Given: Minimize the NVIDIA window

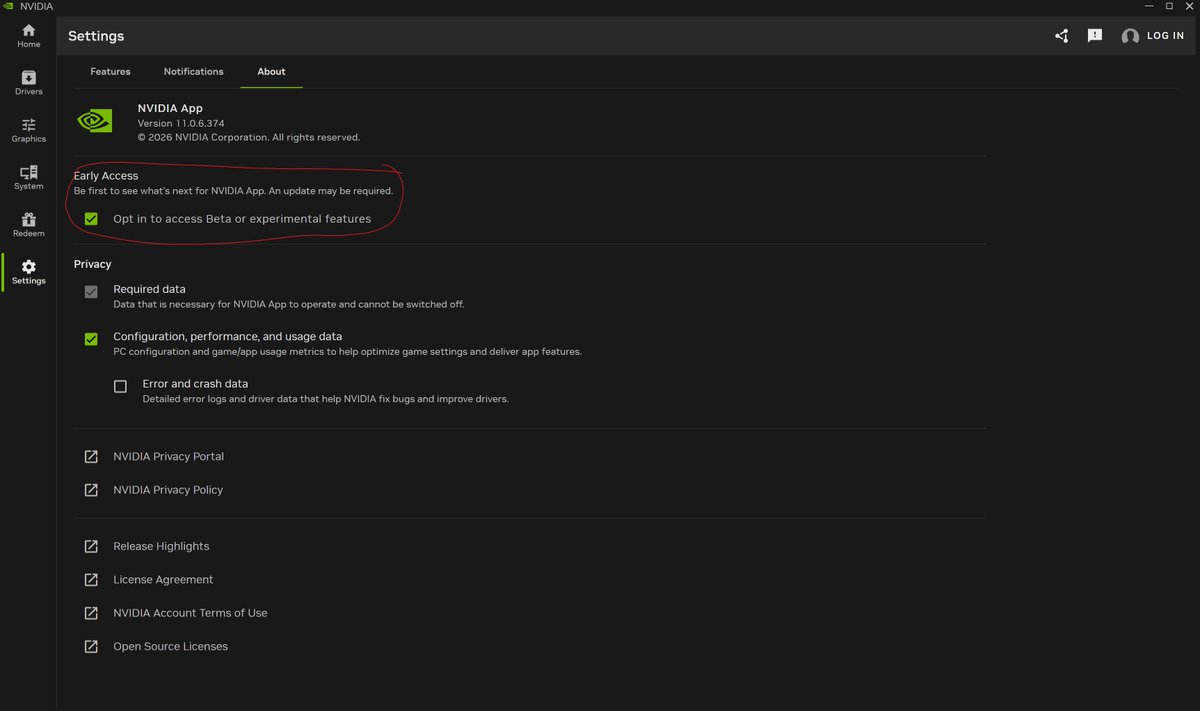Looking at the screenshot, I should click(1147, 6).
